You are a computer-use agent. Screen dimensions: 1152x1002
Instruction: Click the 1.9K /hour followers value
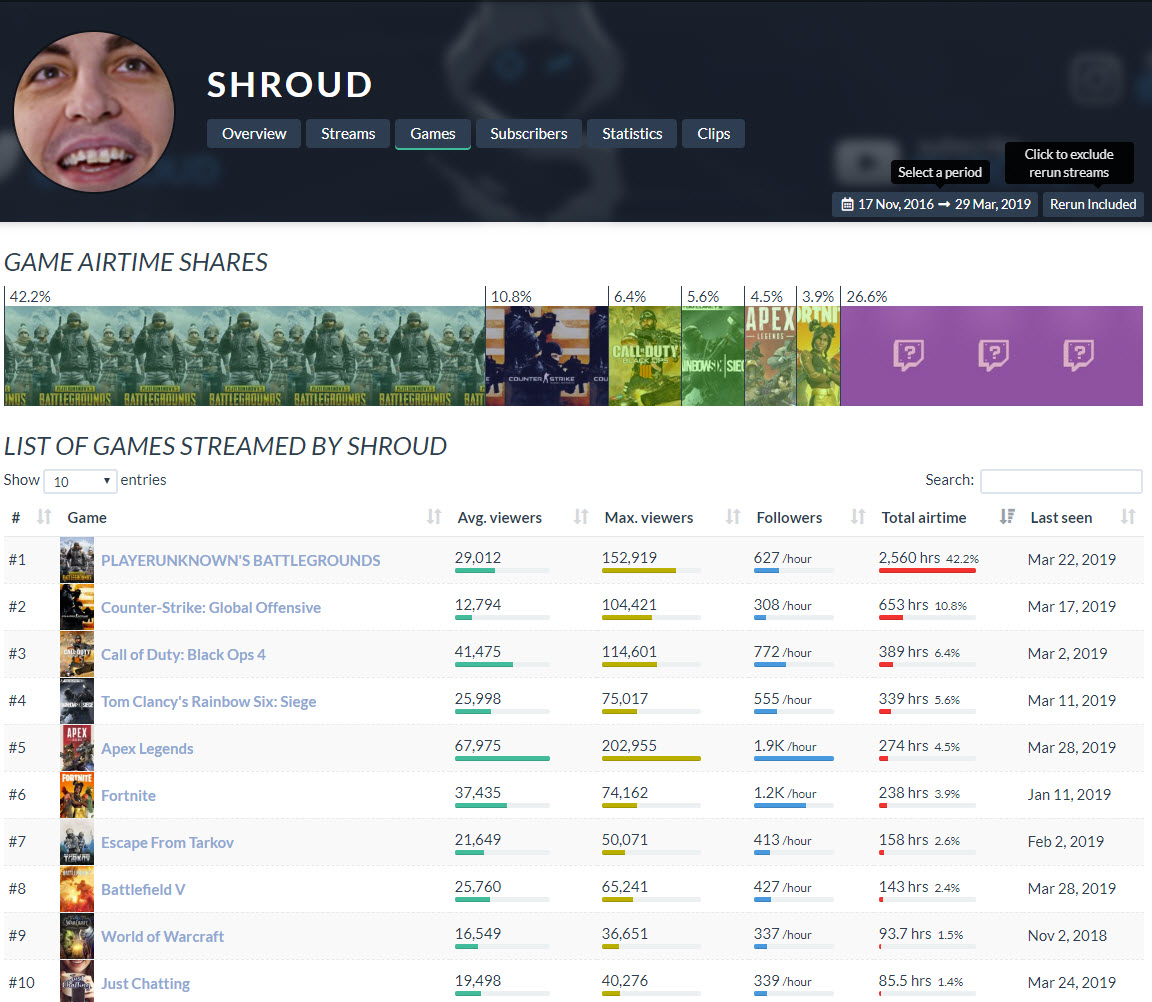click(x=785, y=746)
